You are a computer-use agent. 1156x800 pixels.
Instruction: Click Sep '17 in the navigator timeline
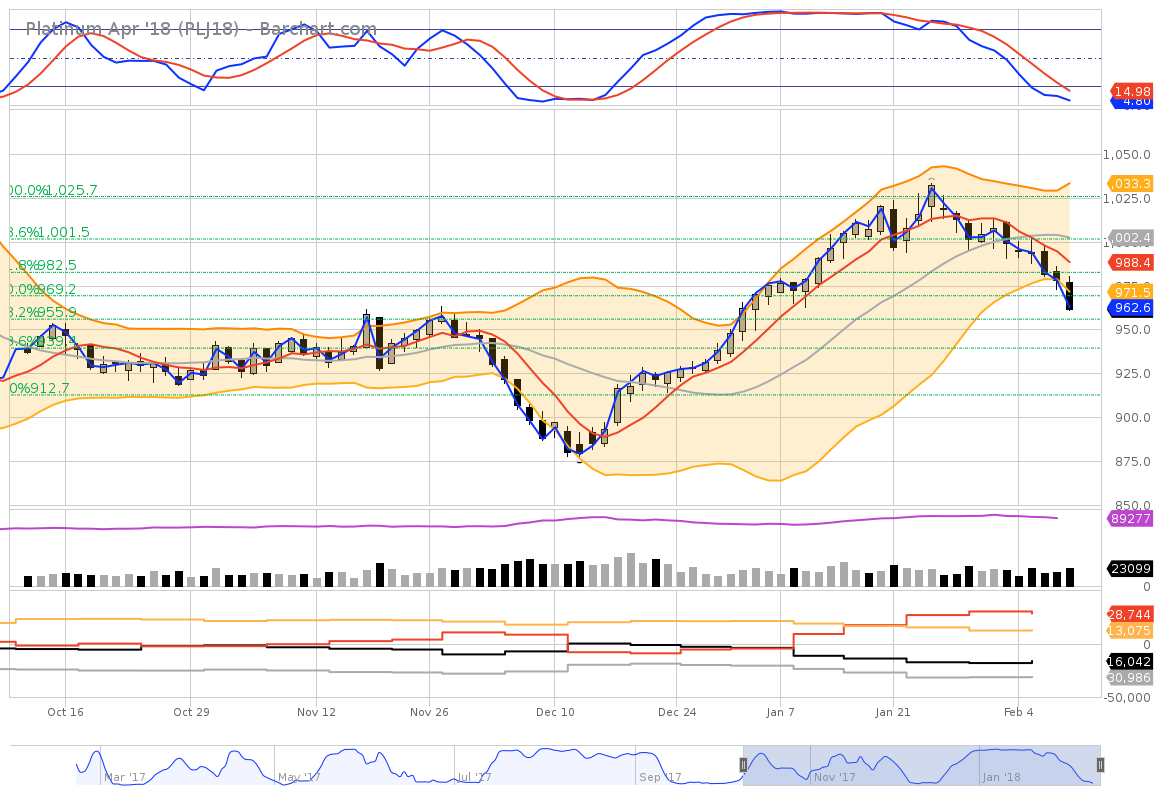coord(661,777)
